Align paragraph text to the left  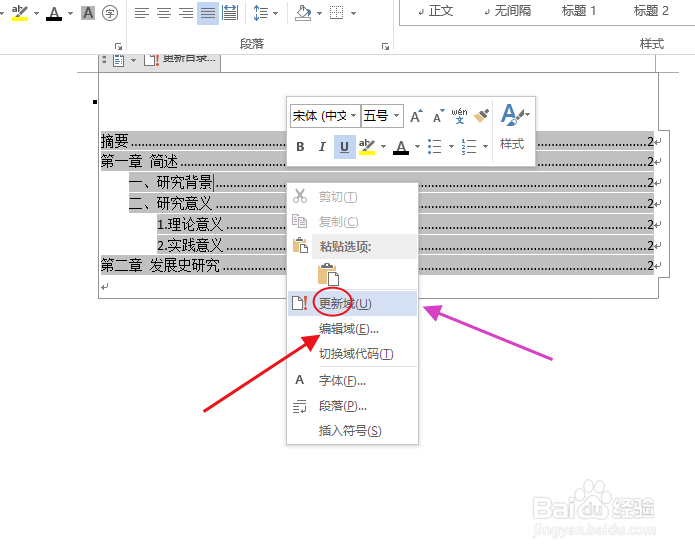tap(142, 13)
